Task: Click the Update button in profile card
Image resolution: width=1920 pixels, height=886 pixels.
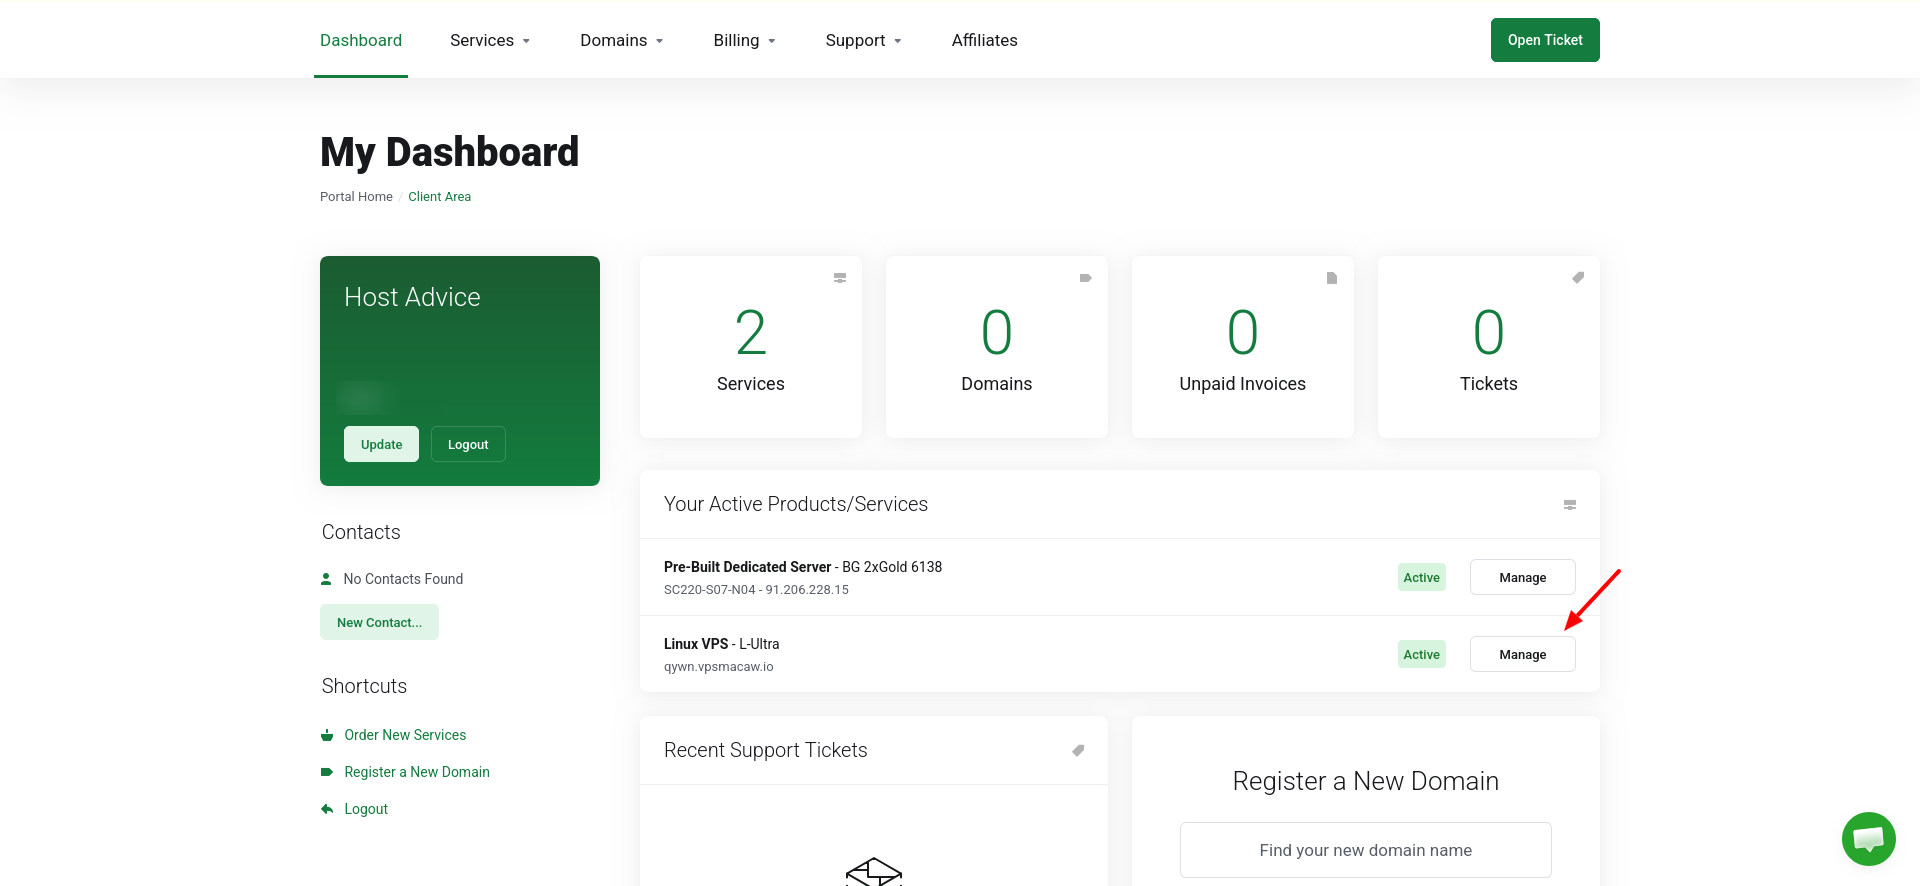Action: (381, 444)
